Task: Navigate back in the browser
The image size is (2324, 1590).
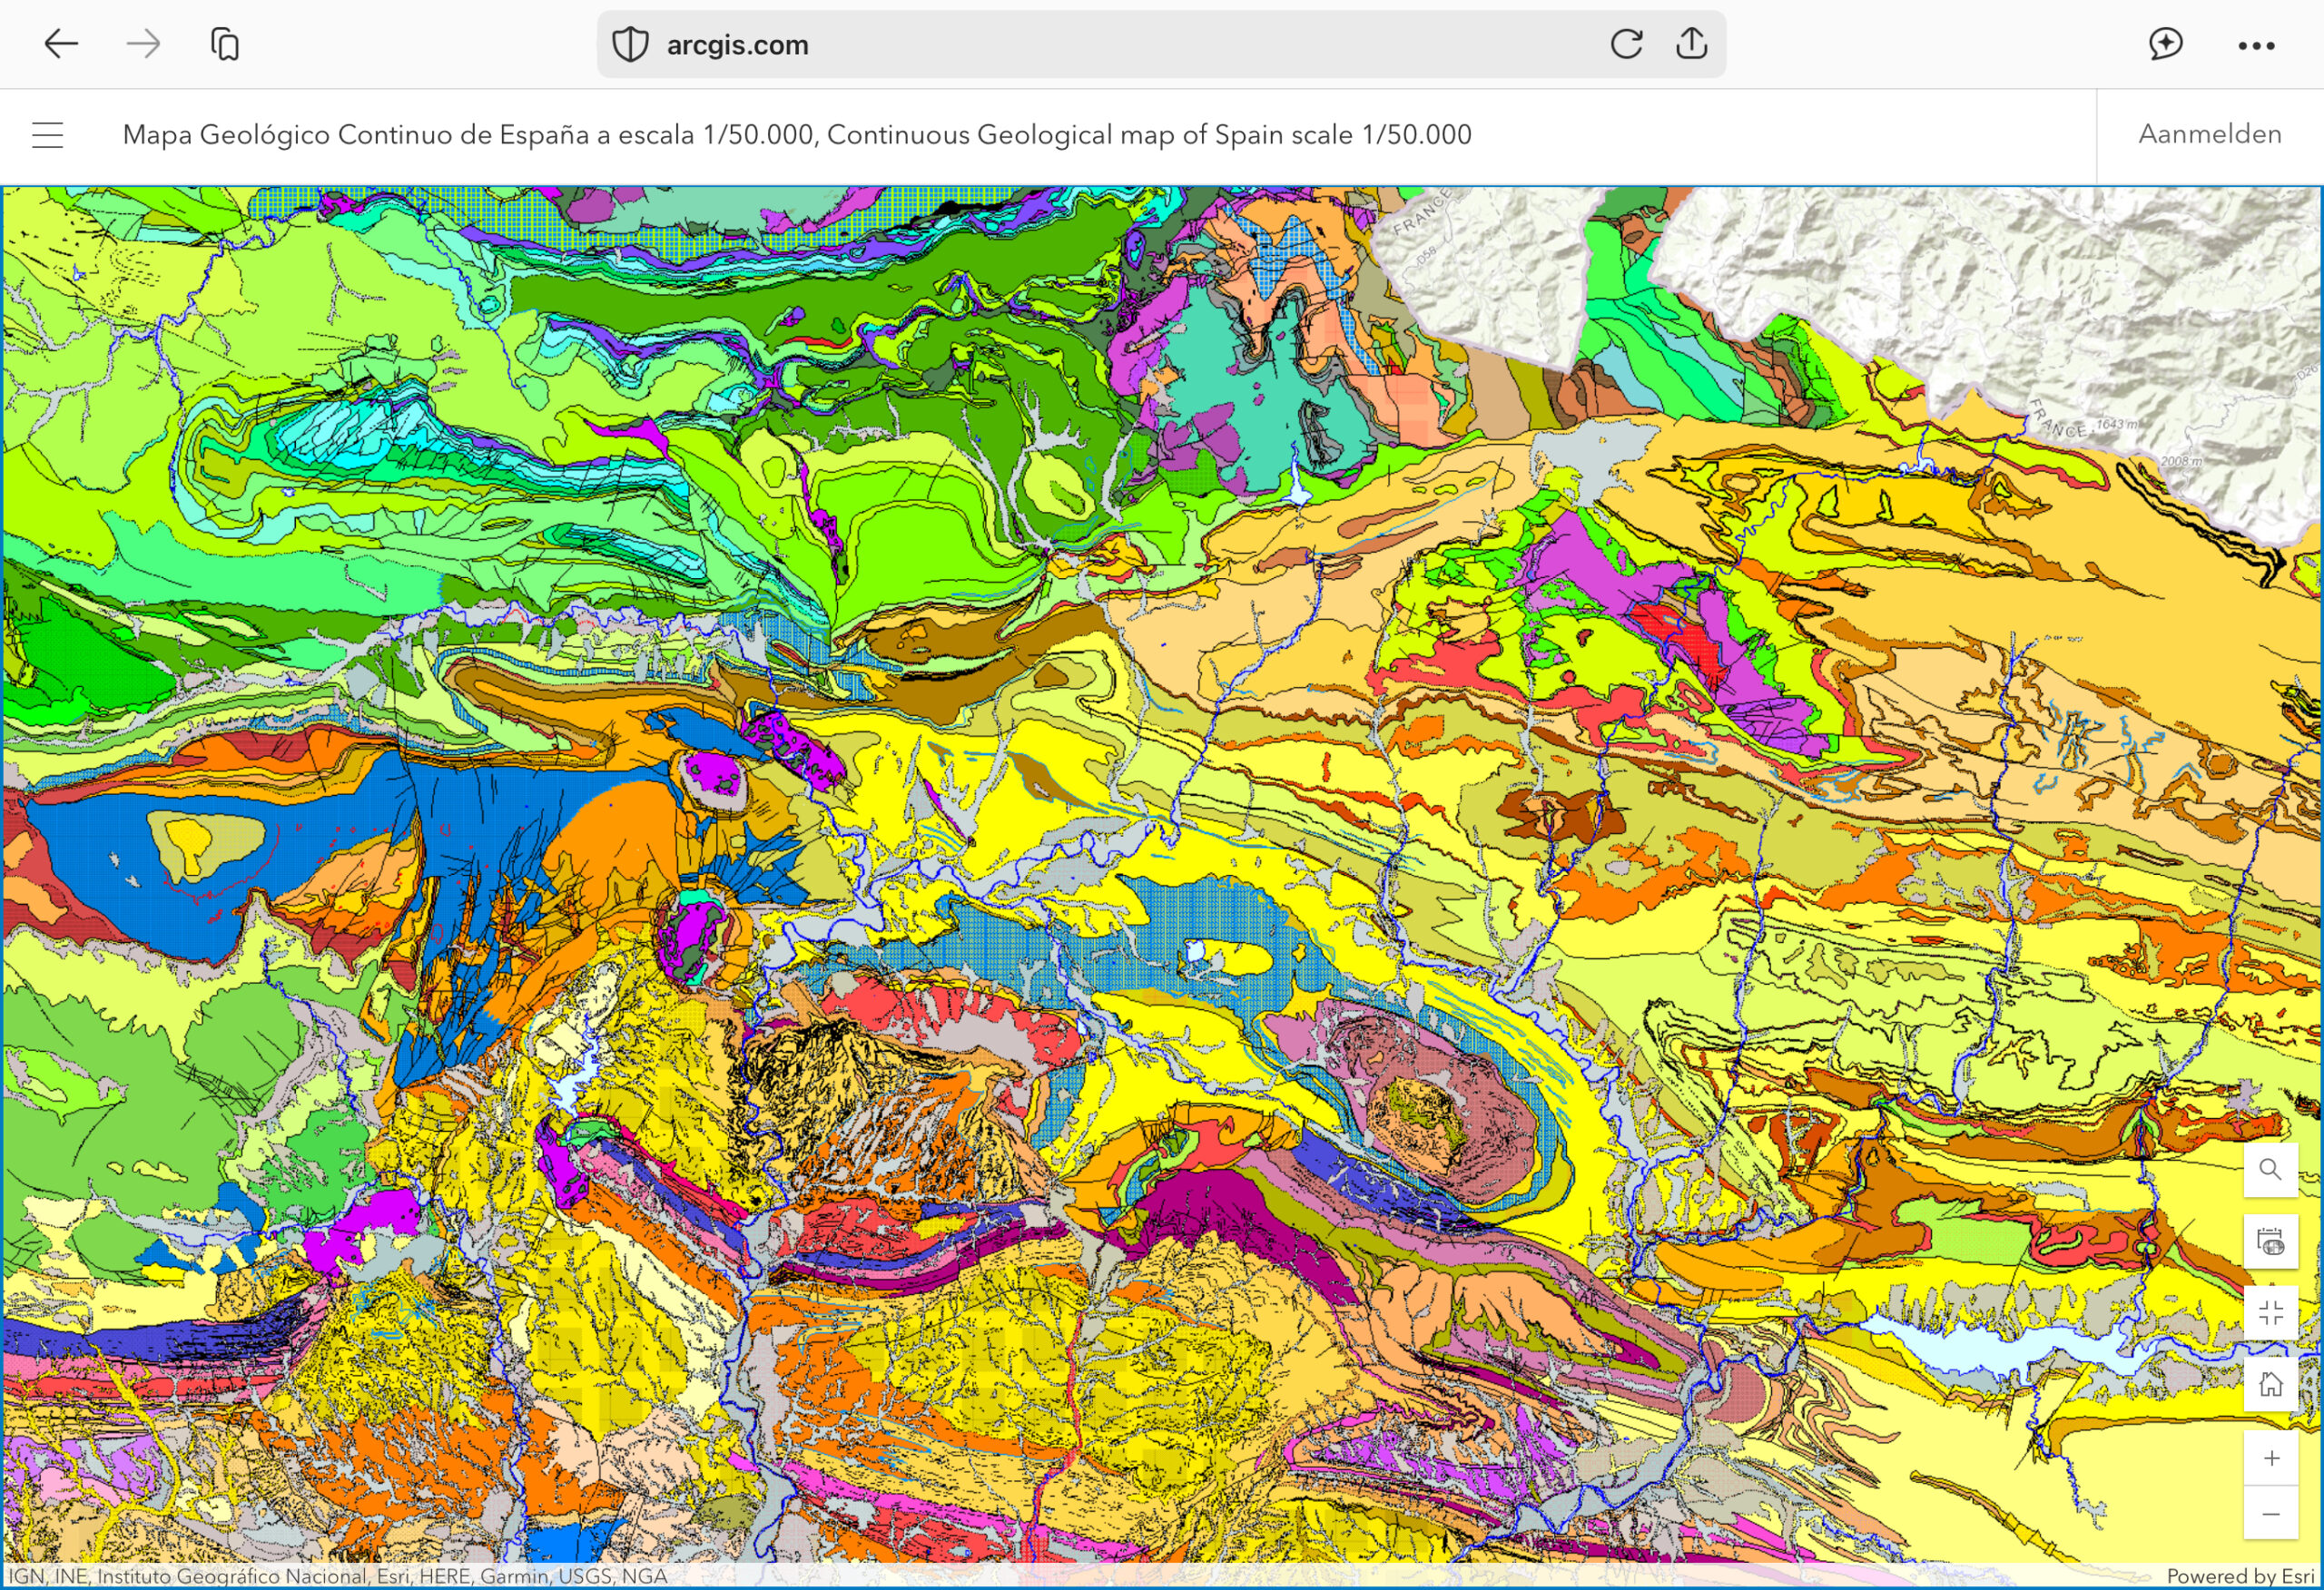Action: pyautogui.click(x=61, y=44)
